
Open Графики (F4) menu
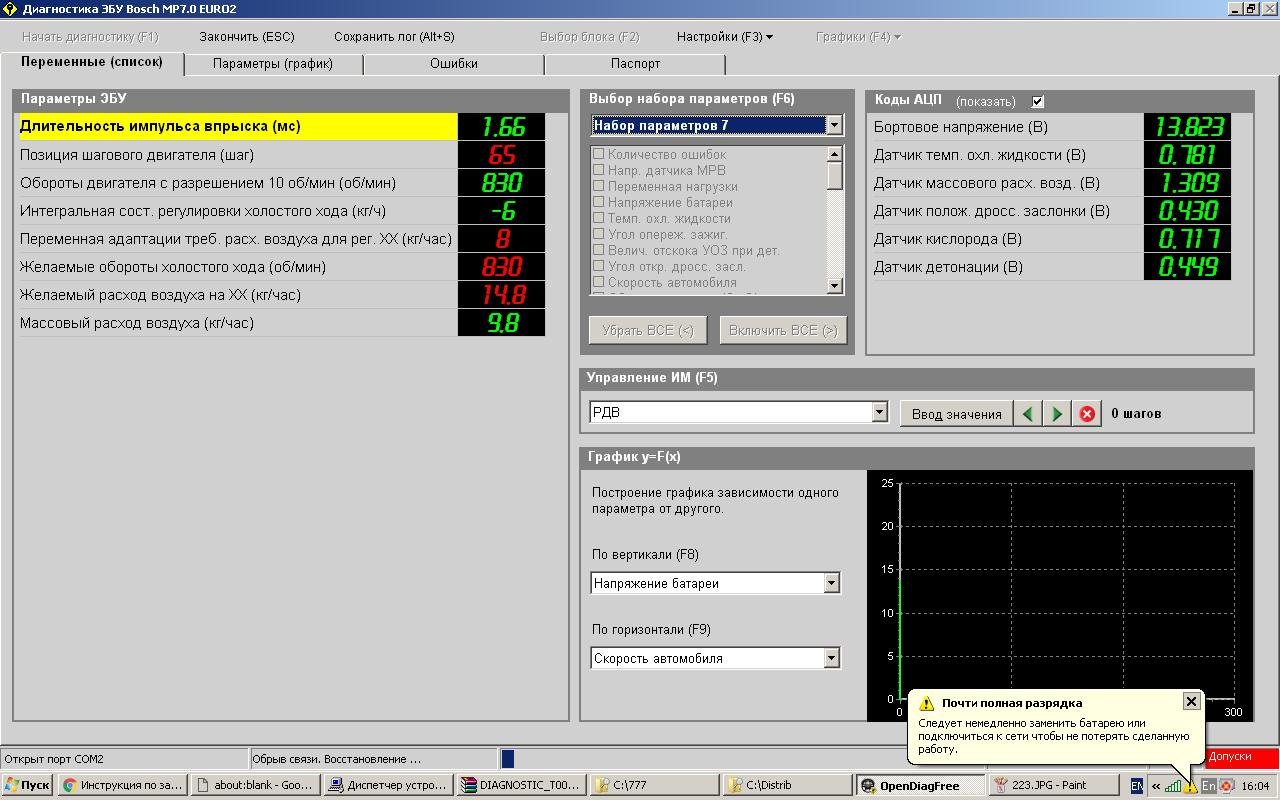click(858, 37)
